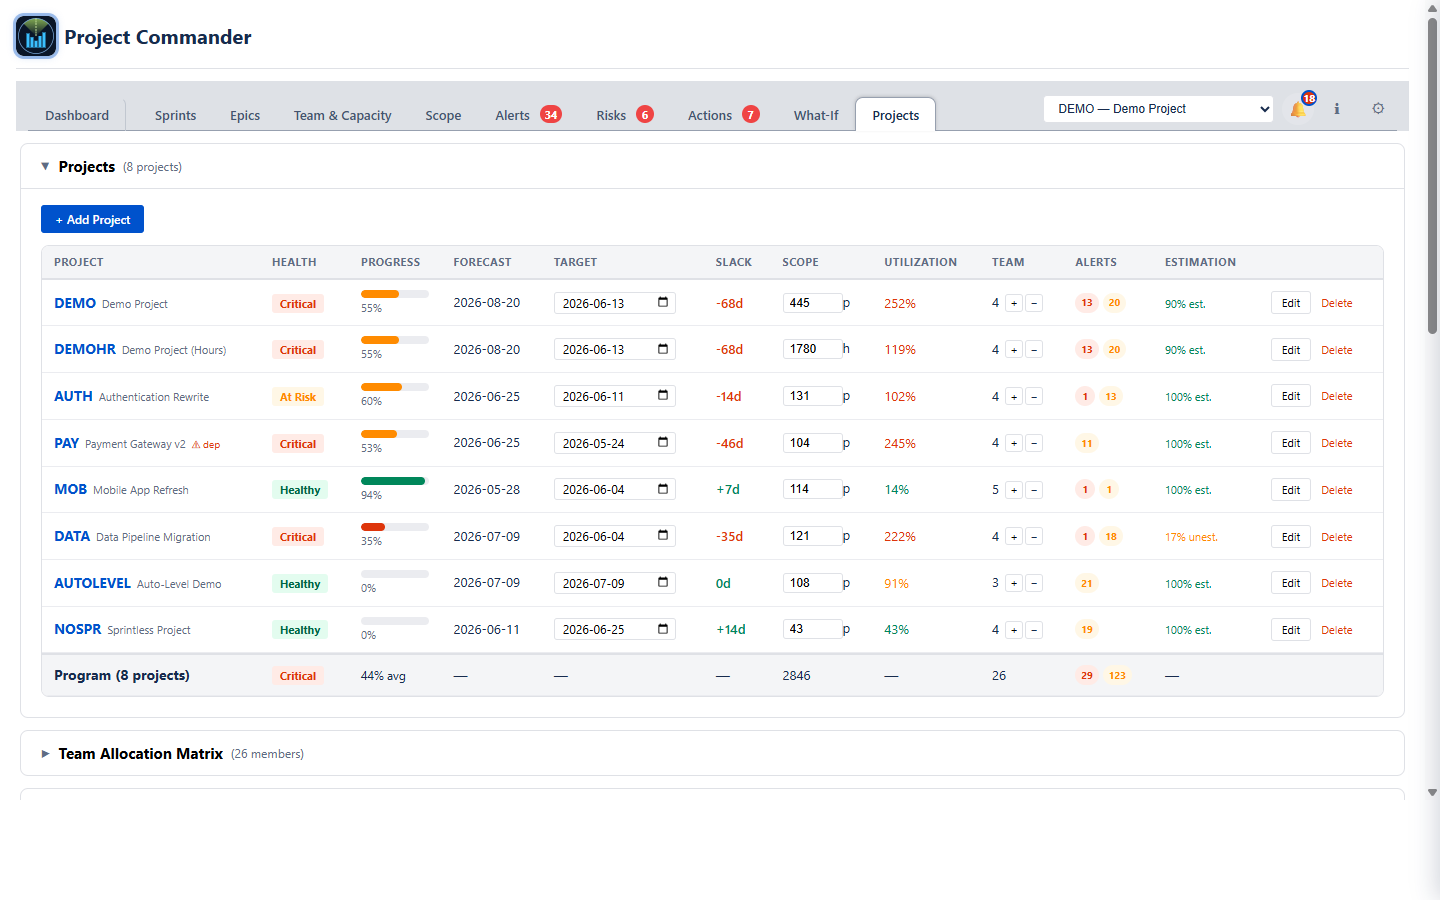Open the Epics tab
This screenshot has width=1440, height=900.
(245, 115)
